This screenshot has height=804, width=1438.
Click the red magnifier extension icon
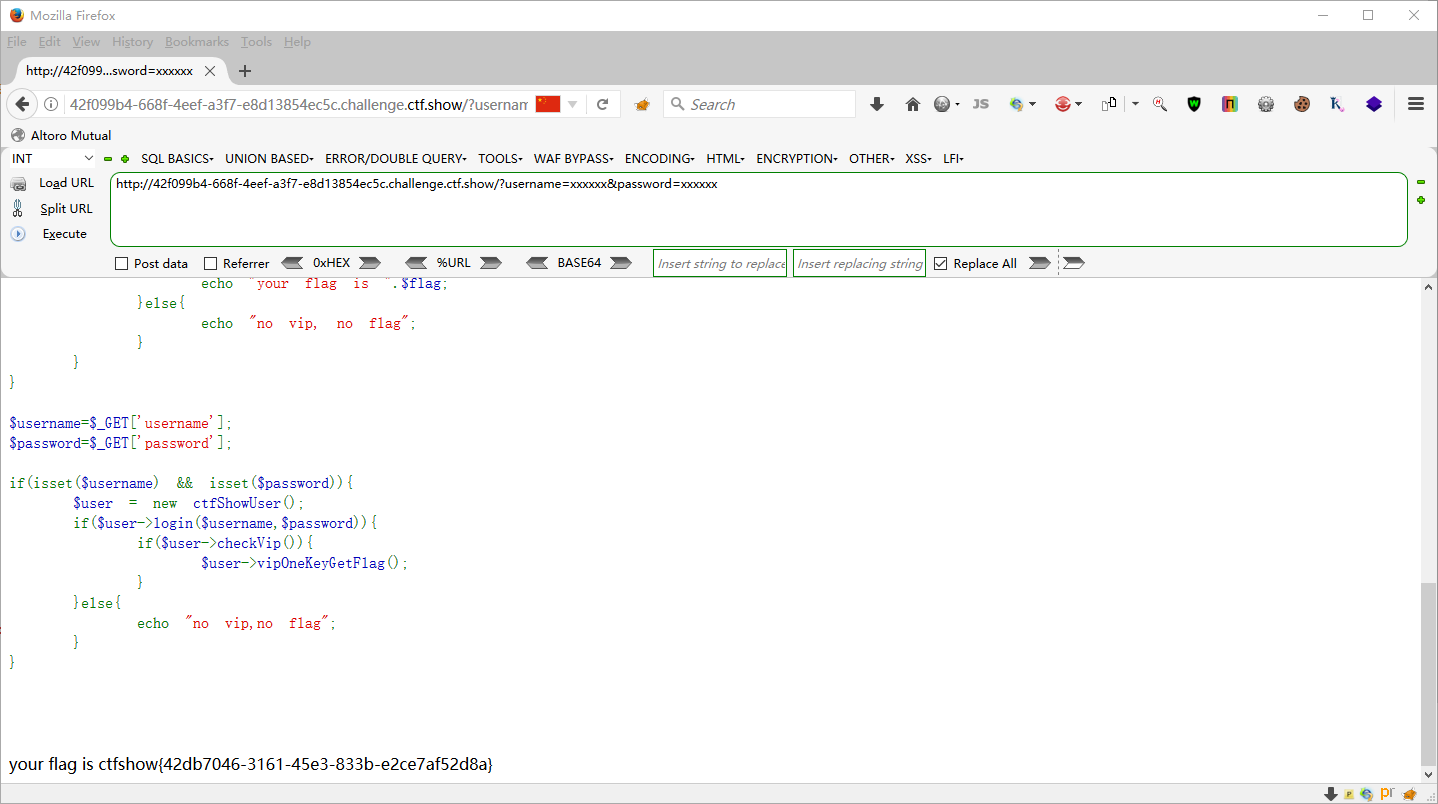(x=1159, y=104)
